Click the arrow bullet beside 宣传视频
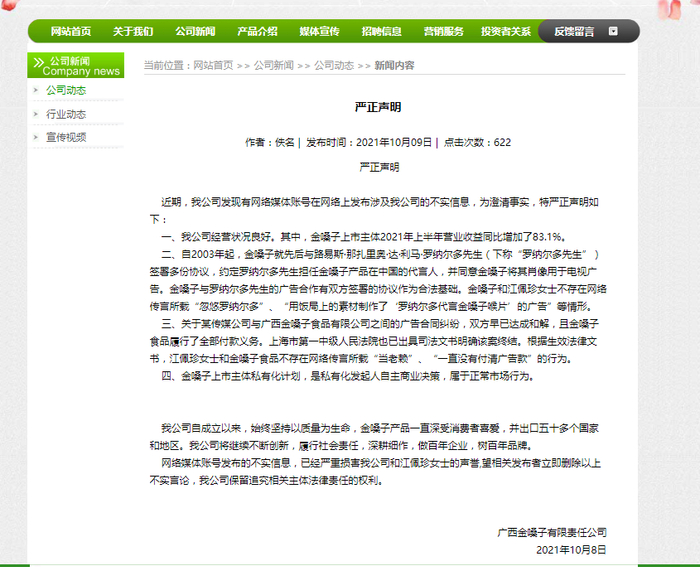Image resolution: width=700 pixels, height=567 pixels. (x=36, y=137)
